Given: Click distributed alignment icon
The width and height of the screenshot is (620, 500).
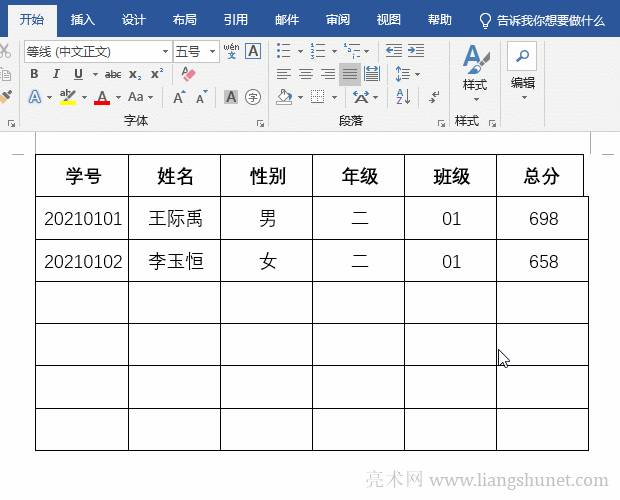Looking at the screenshot, I should click(x=372, y=74).
